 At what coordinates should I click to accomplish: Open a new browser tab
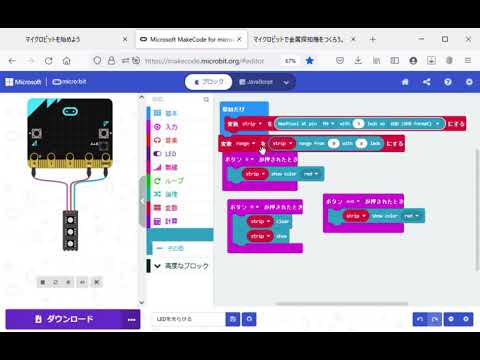tap(373, 39)
